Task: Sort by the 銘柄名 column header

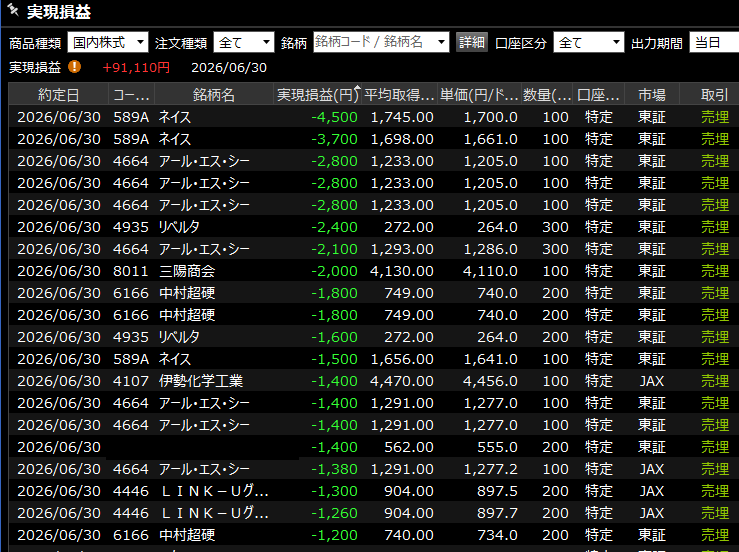Action: click(x=214, y=95)
